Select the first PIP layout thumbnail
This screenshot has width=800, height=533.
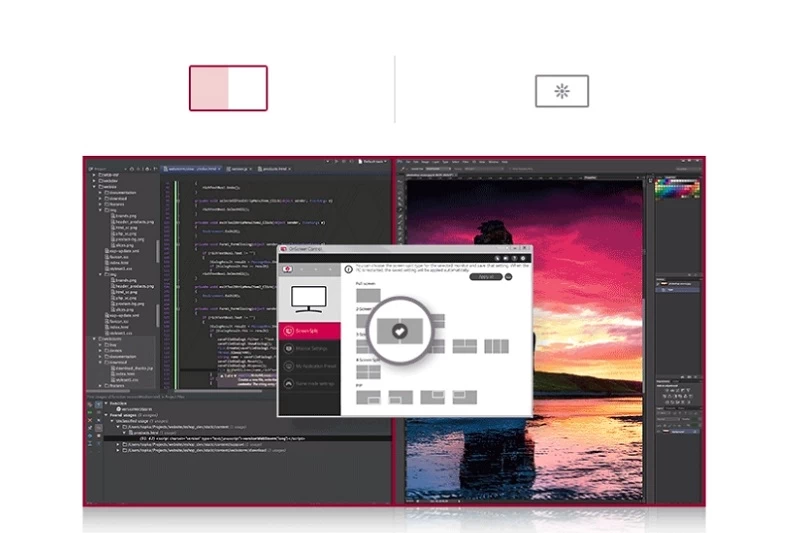pos(368,397)
